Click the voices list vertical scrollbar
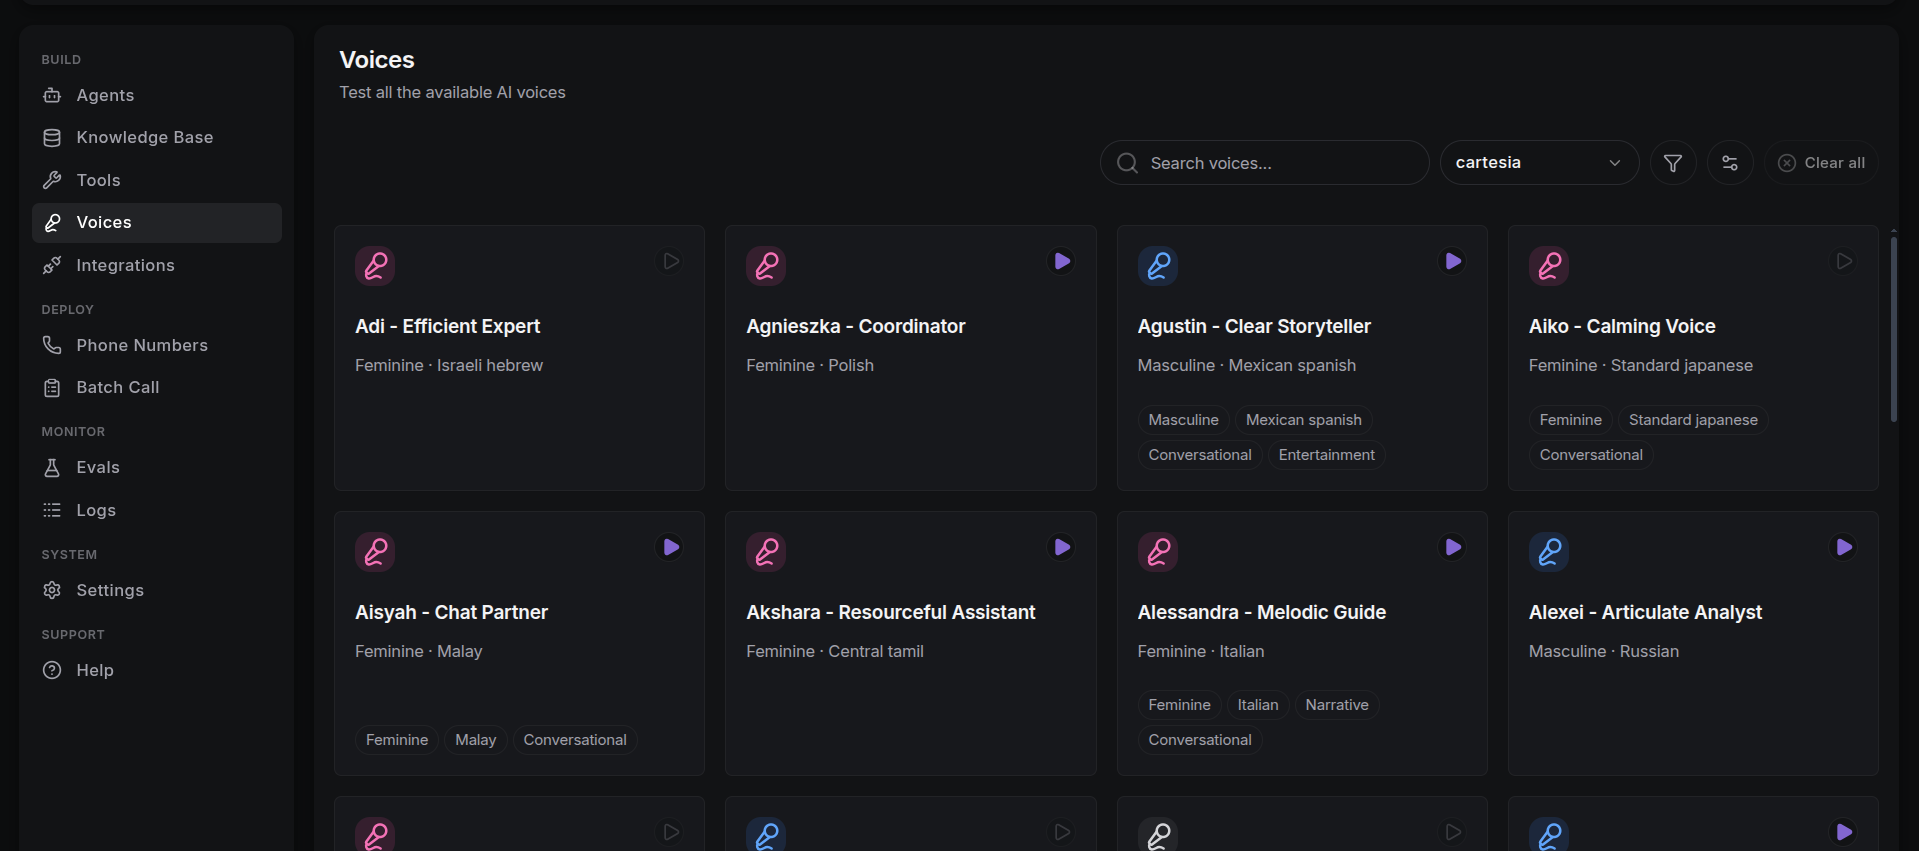The height and width of the screenshot is (851, 1919). coord(1893,329)
